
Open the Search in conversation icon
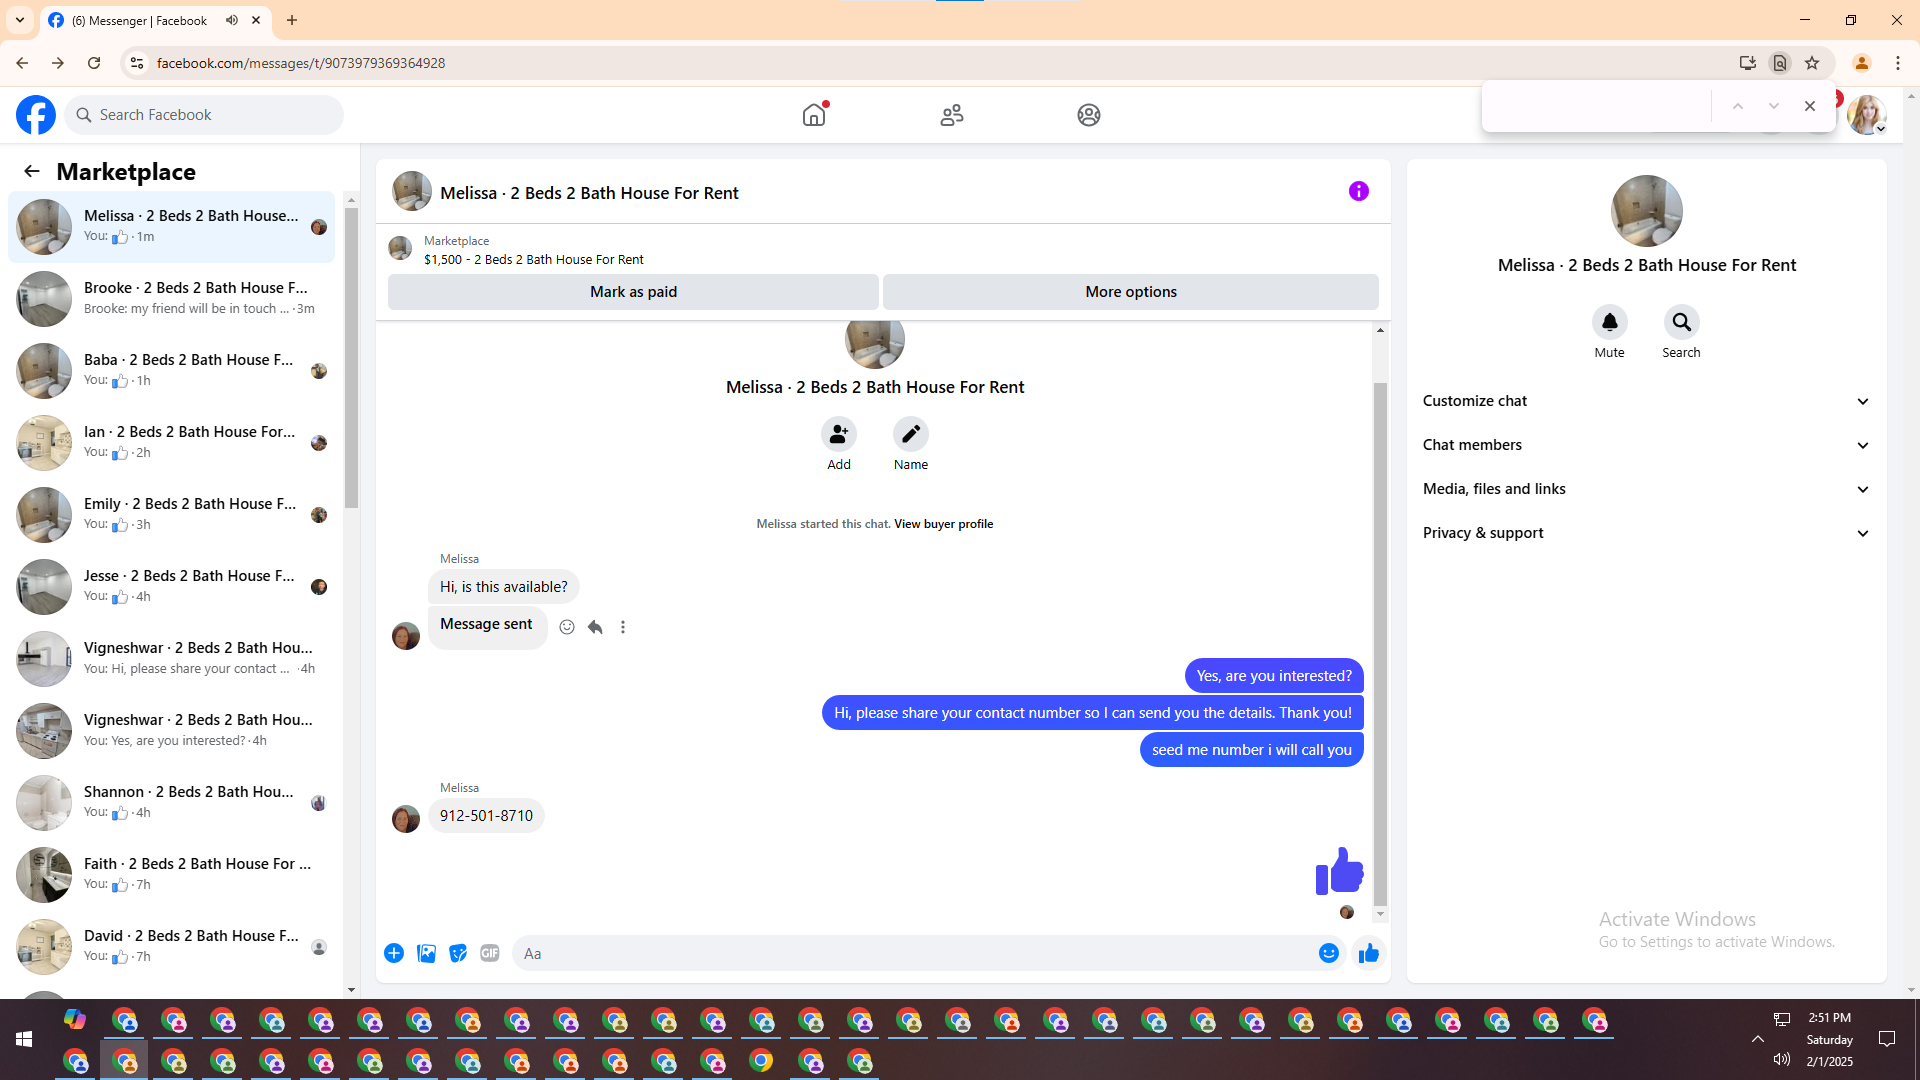[x=1681, y=323]
